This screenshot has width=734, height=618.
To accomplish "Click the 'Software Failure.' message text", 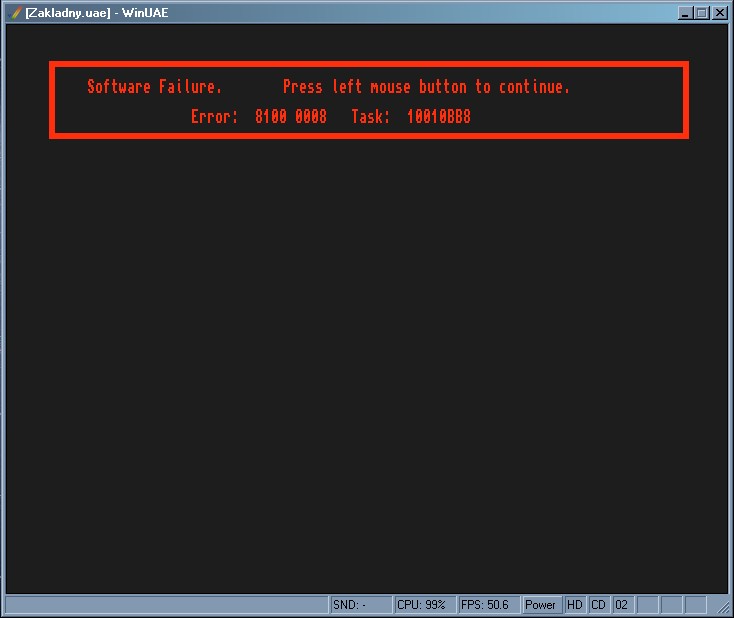I will click(154, 87).
